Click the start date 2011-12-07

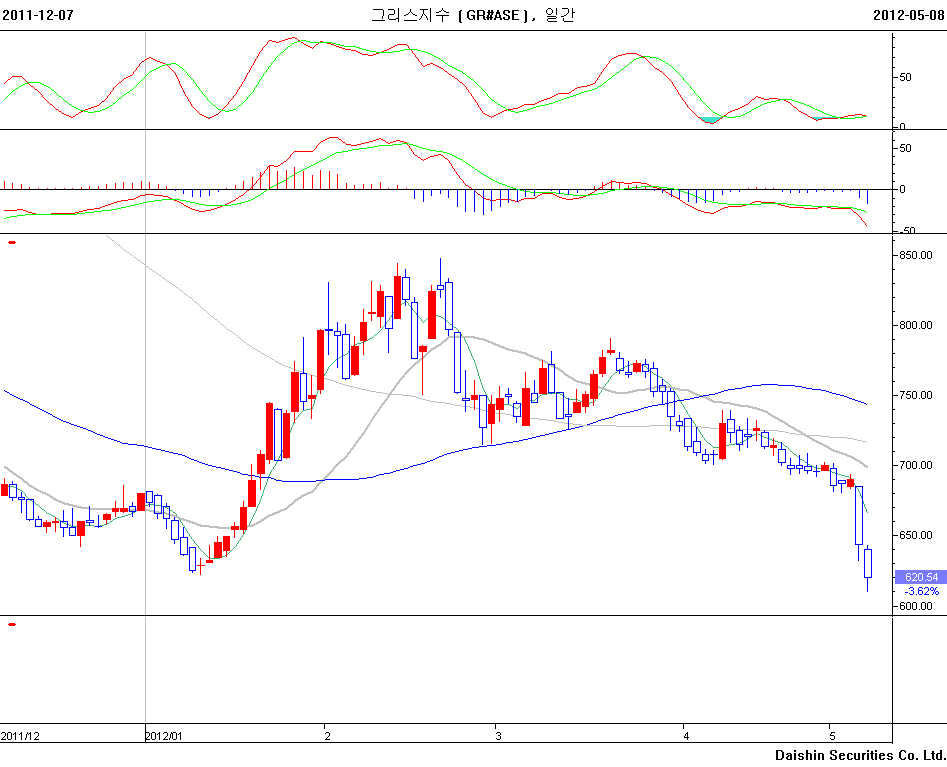[38, 15]
